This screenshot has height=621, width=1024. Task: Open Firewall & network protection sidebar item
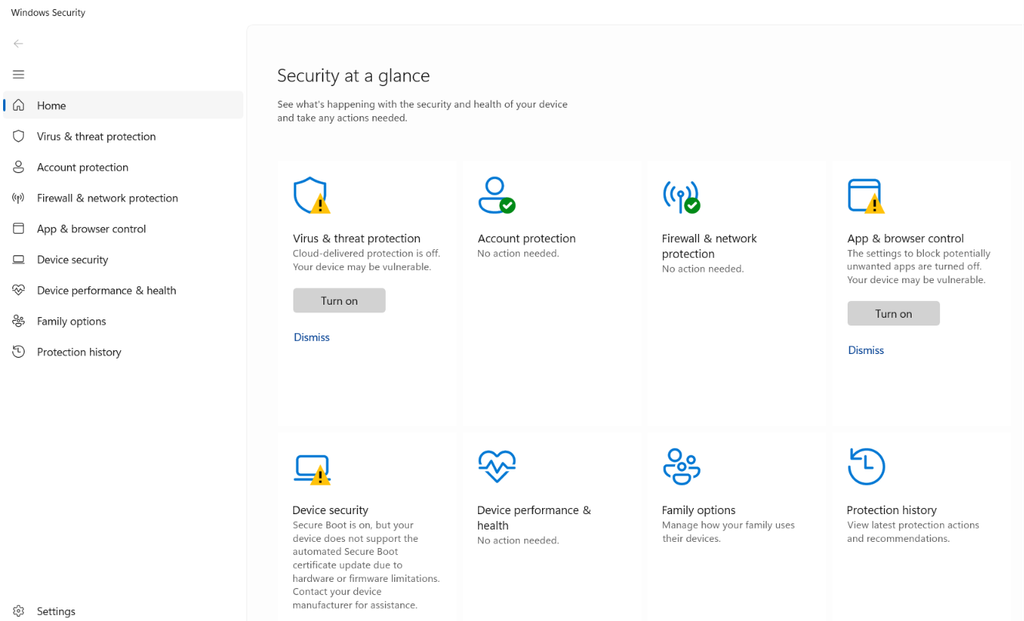tap(123, 198)
